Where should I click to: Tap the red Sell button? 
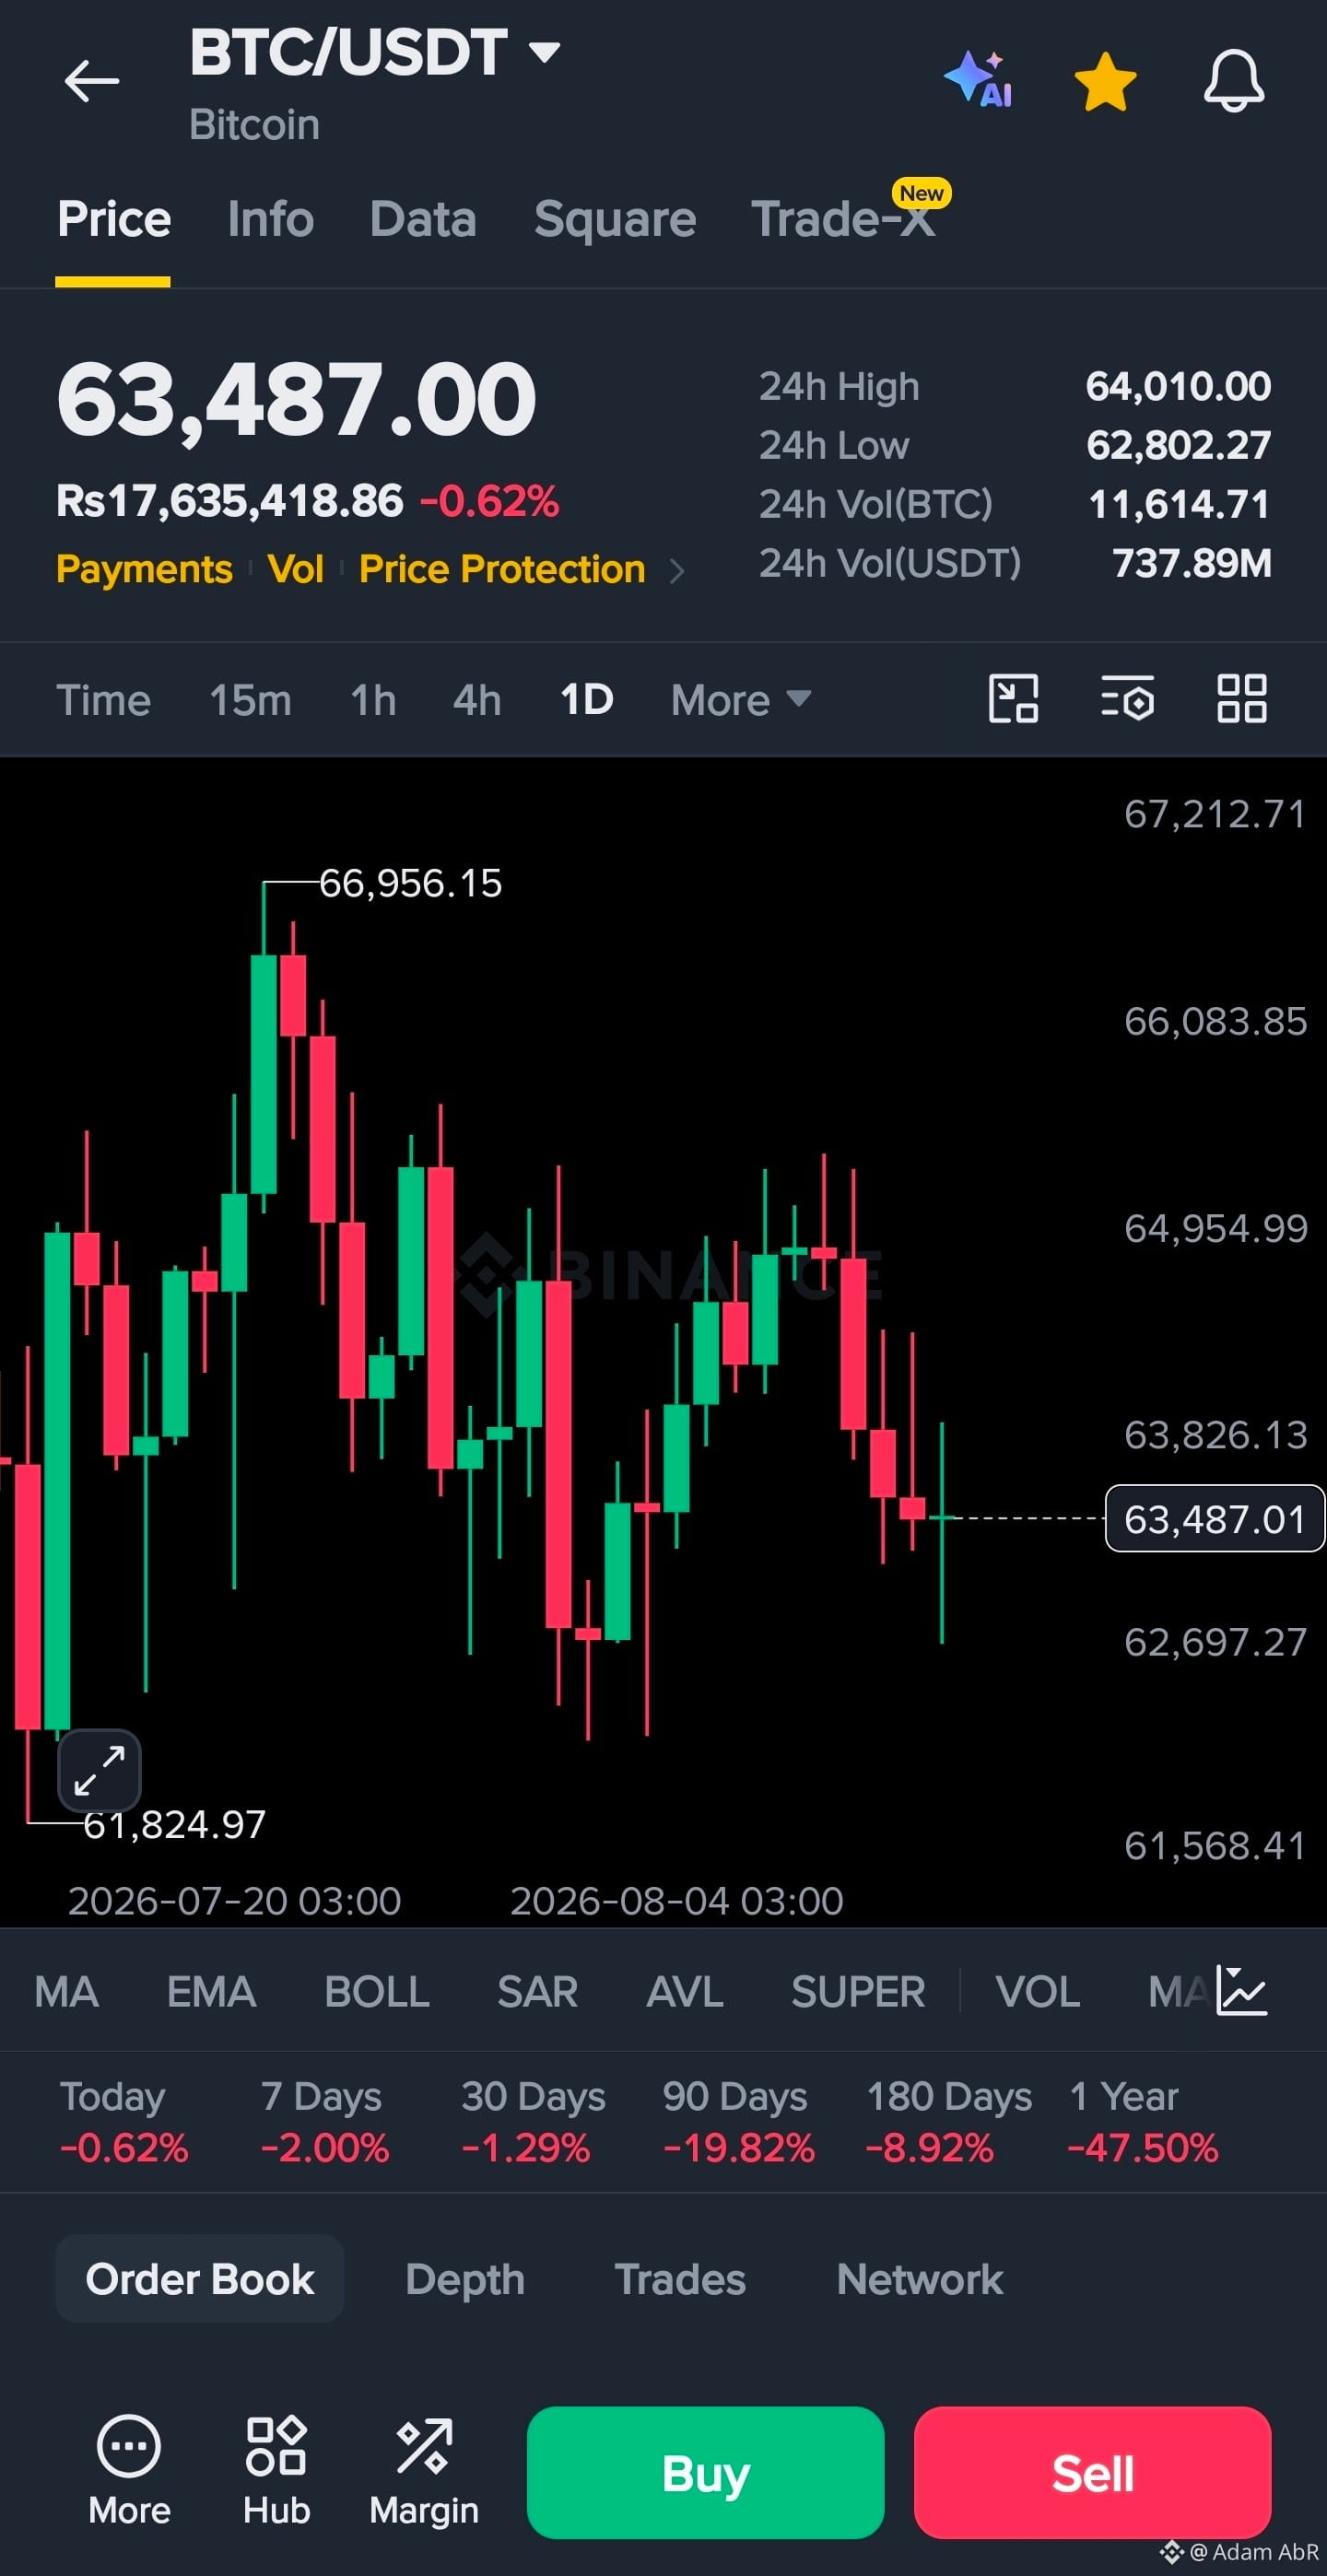[1092, 2472]
